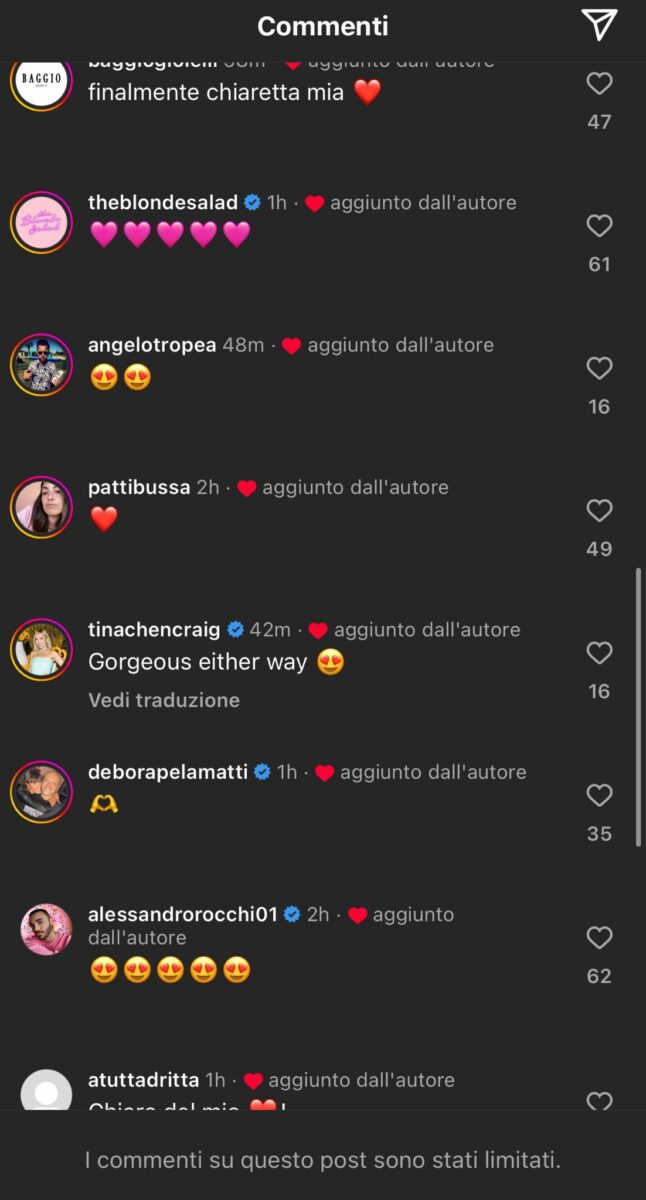Screen dimensions: 646x1200
Task: Tap the deborapelamatti username
Action: pos(168,772)
